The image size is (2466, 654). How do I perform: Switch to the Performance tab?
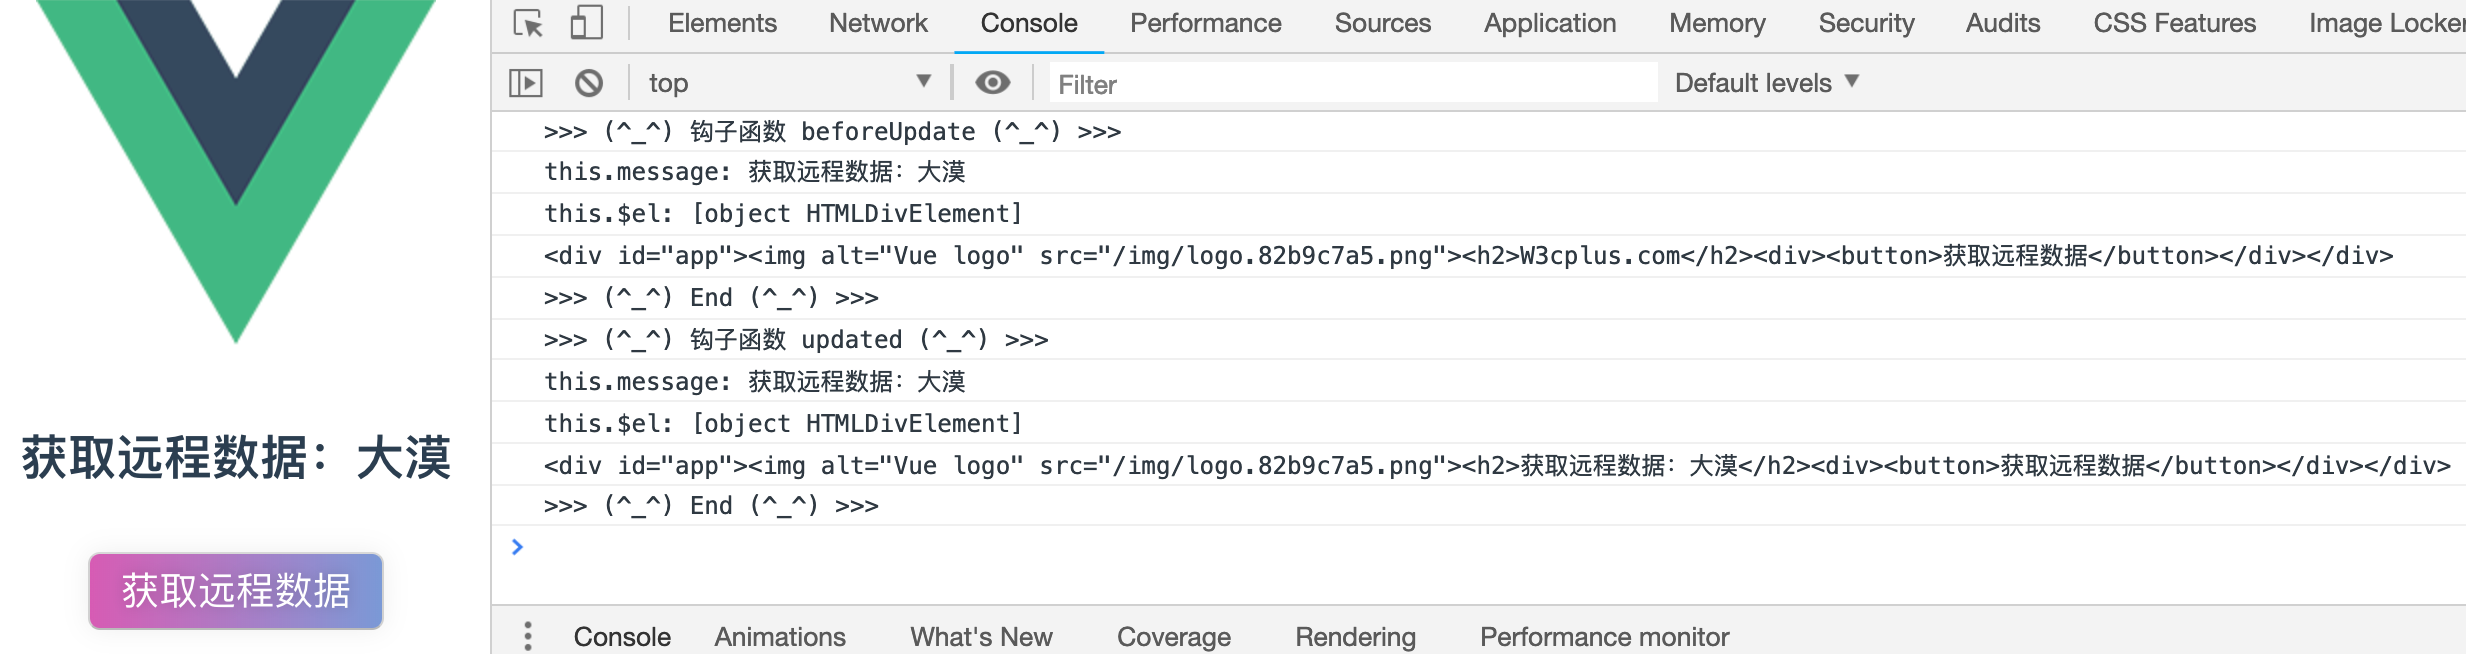(1206, 23)
